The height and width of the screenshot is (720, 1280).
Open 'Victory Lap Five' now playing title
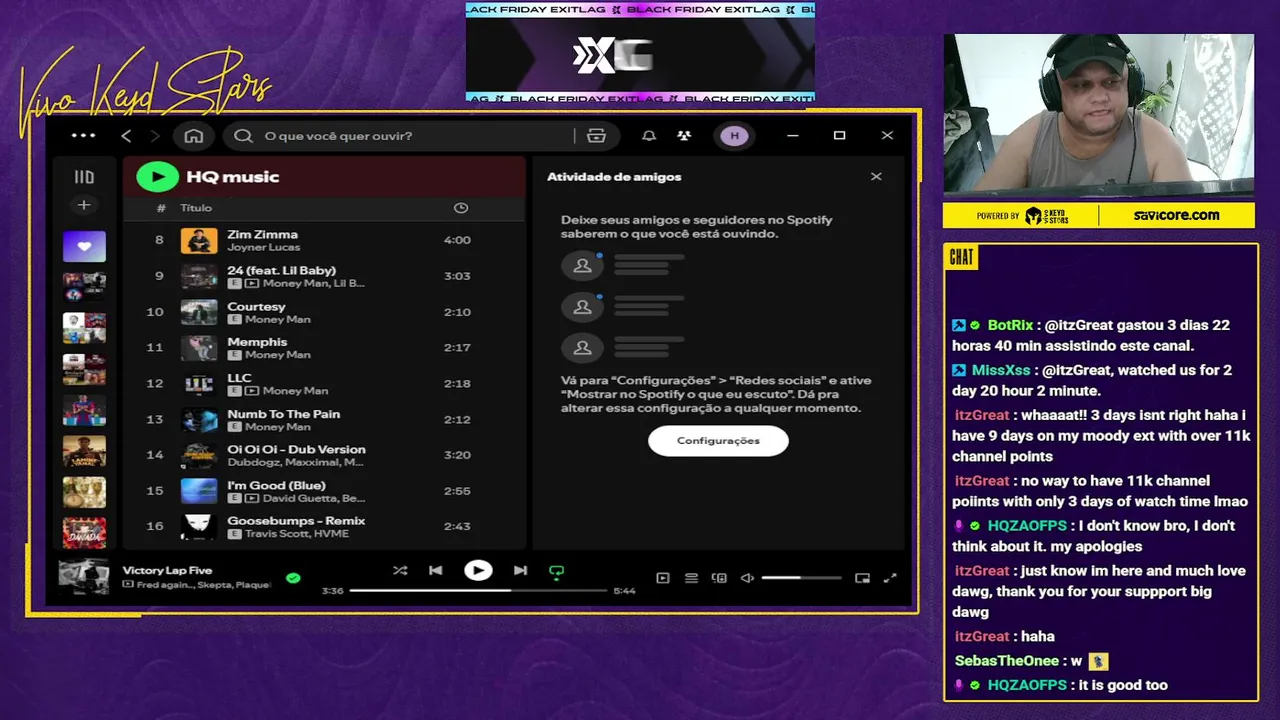[x=167, y=570]
